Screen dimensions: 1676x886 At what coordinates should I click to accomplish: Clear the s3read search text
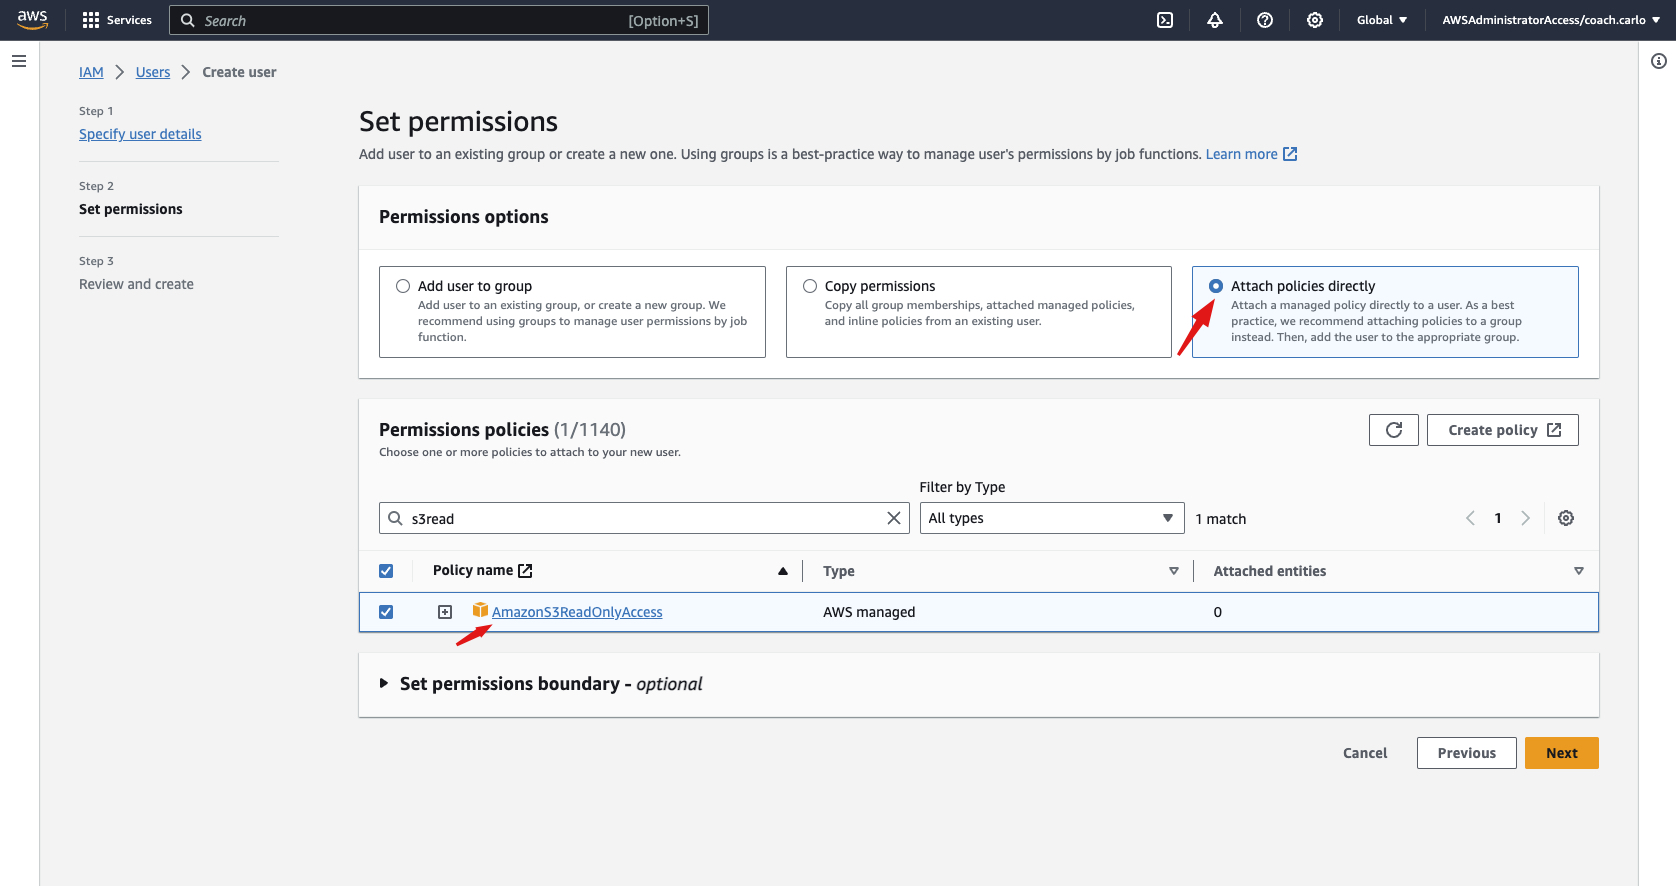tap(894, 518)
